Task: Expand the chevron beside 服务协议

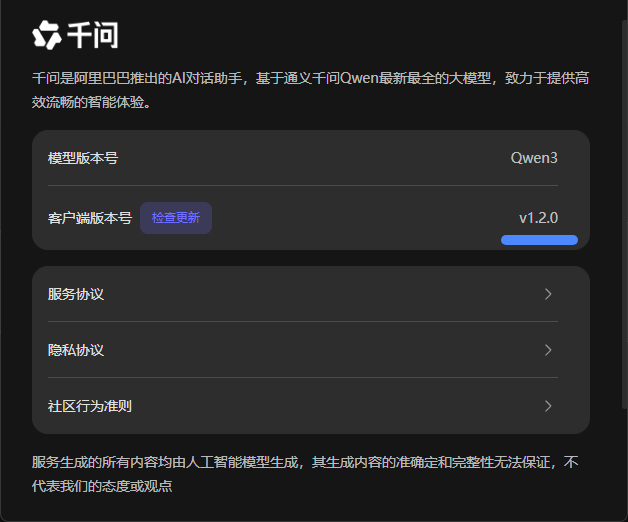Action: [548, 294]
